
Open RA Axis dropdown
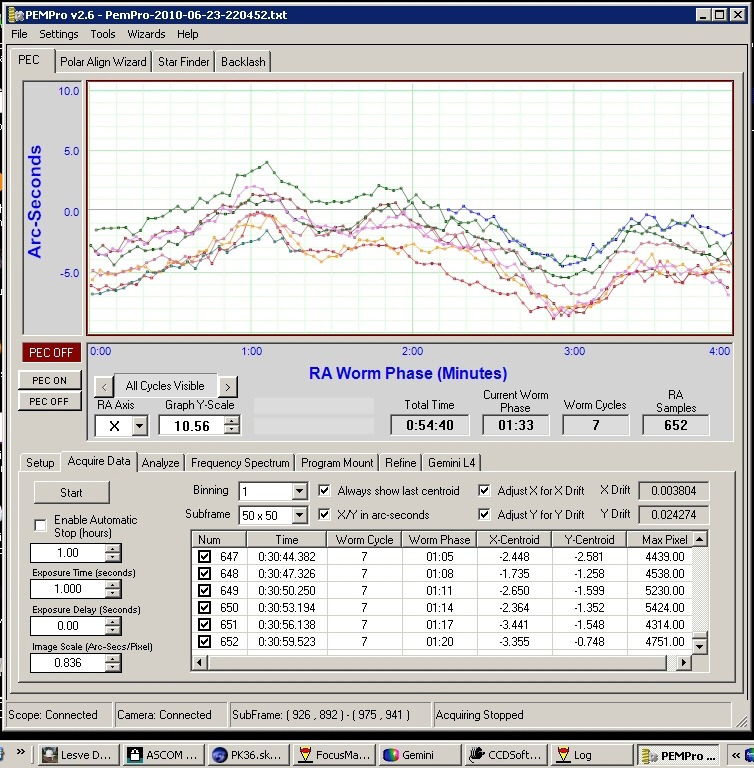click(x=140, y=426)
